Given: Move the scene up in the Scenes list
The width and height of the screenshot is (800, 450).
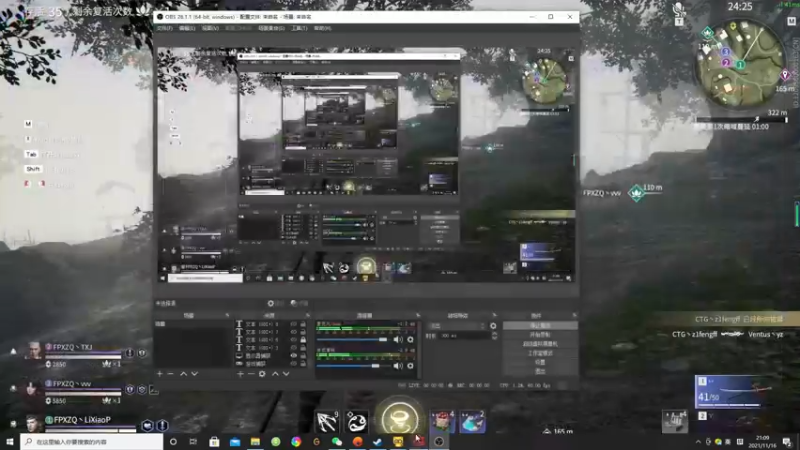Looking at the screenshot, I should pyautogui.click(x=183, y=374).
